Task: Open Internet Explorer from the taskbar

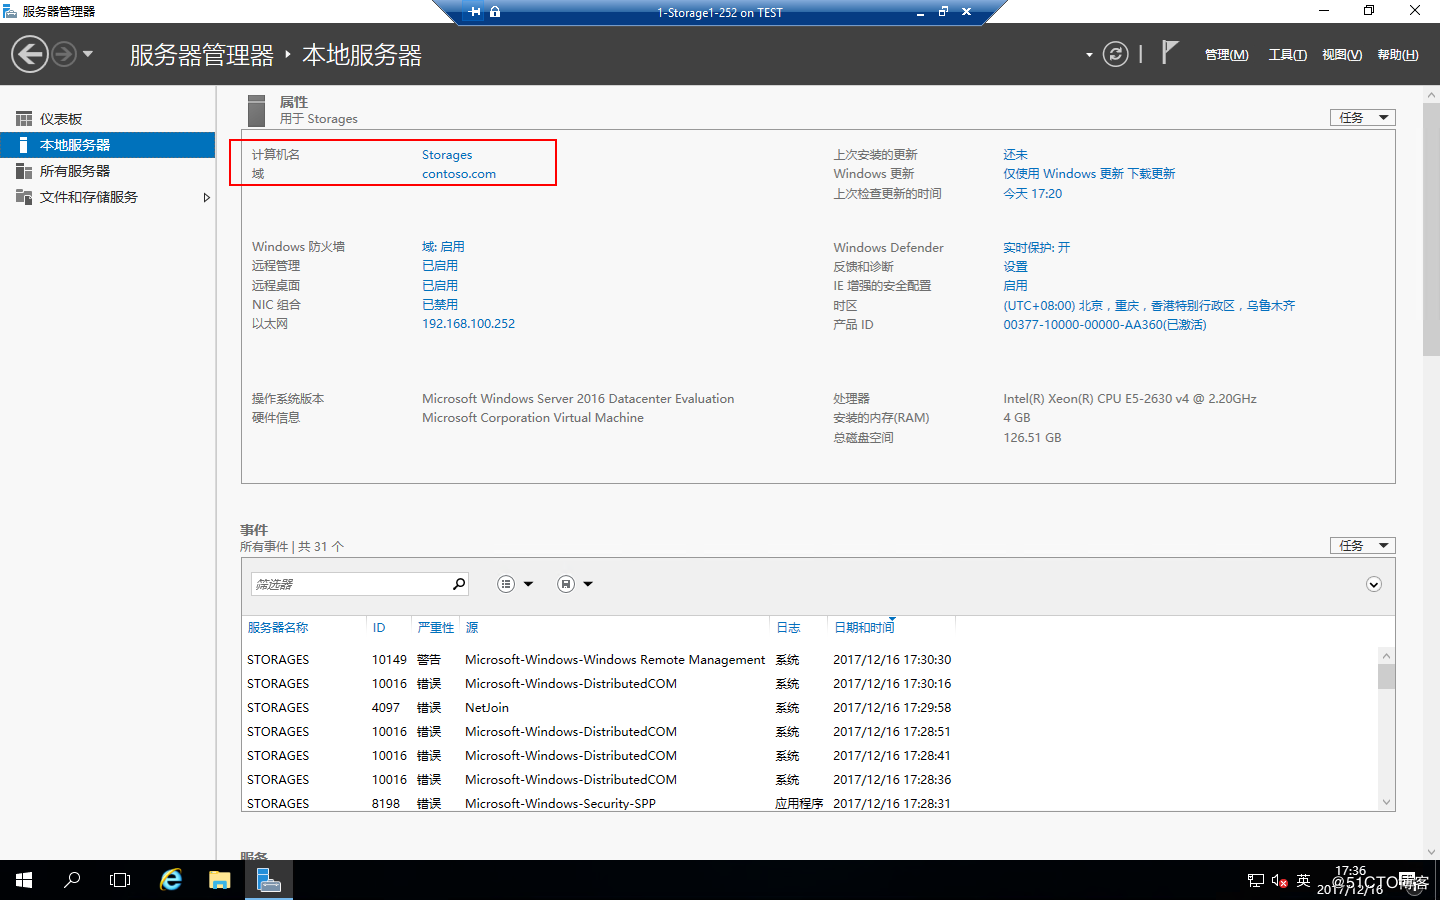Action: click(171, 880)
